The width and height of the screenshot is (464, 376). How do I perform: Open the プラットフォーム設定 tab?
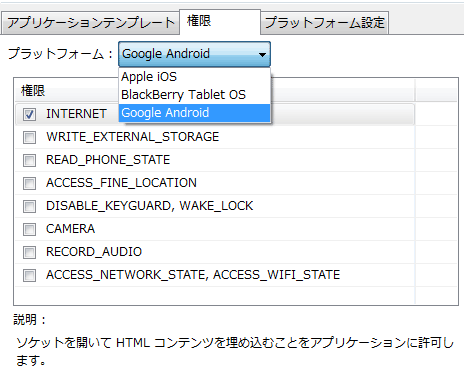(x=324, y=23)
